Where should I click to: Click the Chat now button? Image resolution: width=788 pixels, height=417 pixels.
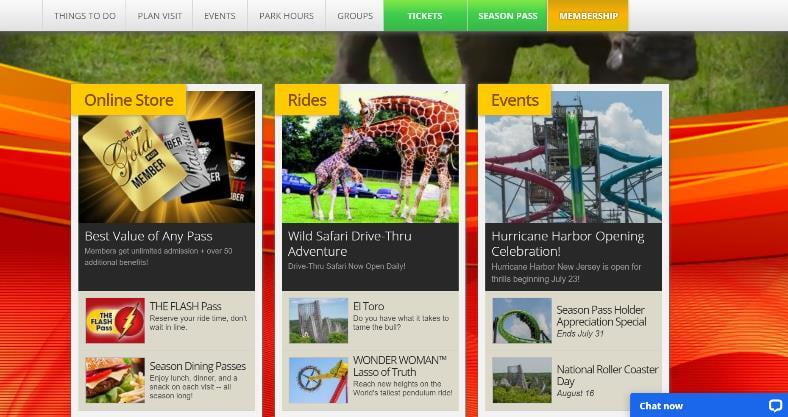click(x=709, y=405)
